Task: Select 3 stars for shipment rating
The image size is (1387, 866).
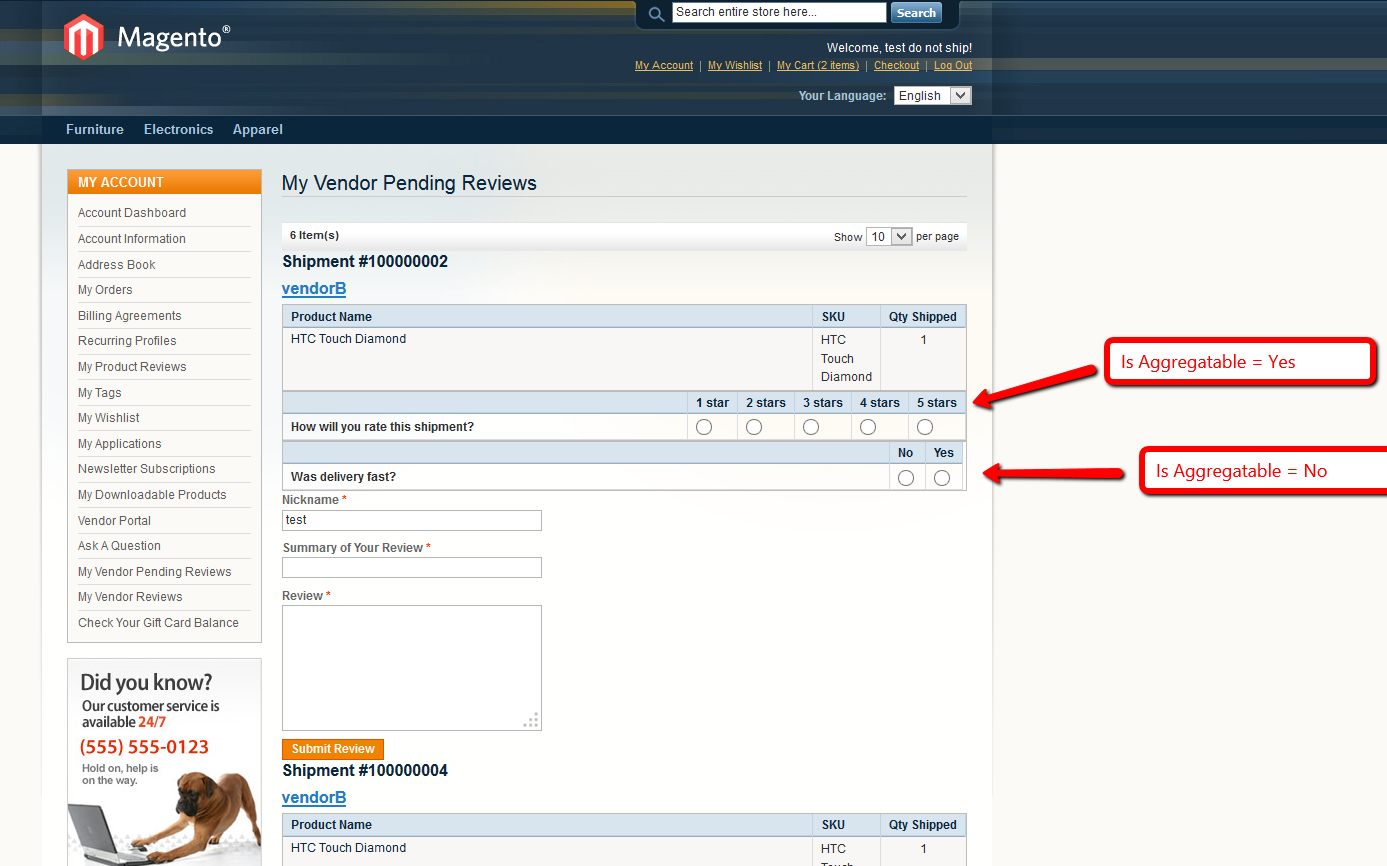Action: 811,427
